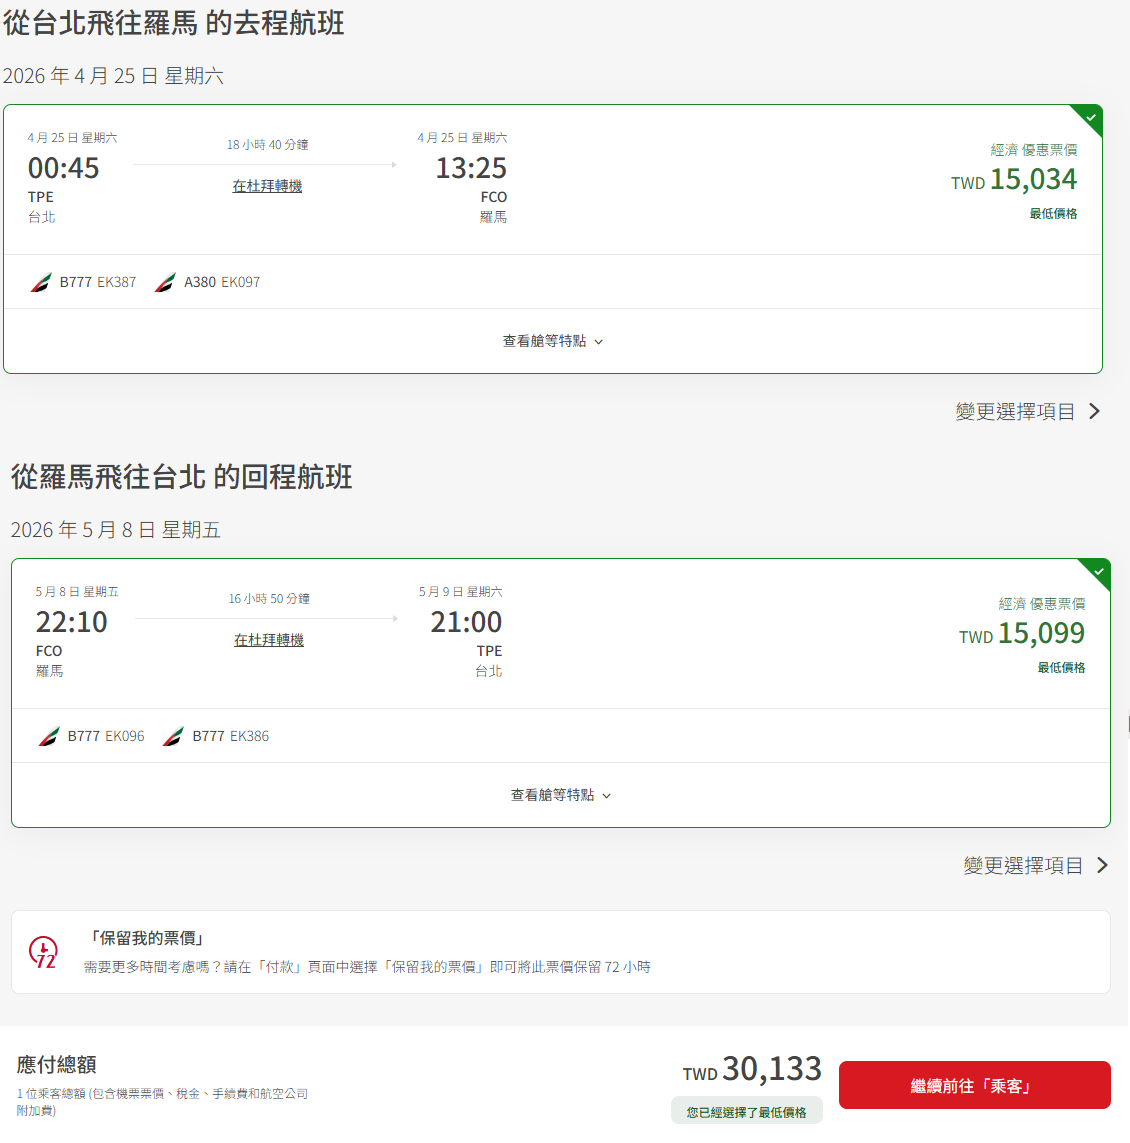This screenshot has height=1143, width=1130.
Task: Select outbound fare TWD 15,034
Action: click(x=1013, y=179)
